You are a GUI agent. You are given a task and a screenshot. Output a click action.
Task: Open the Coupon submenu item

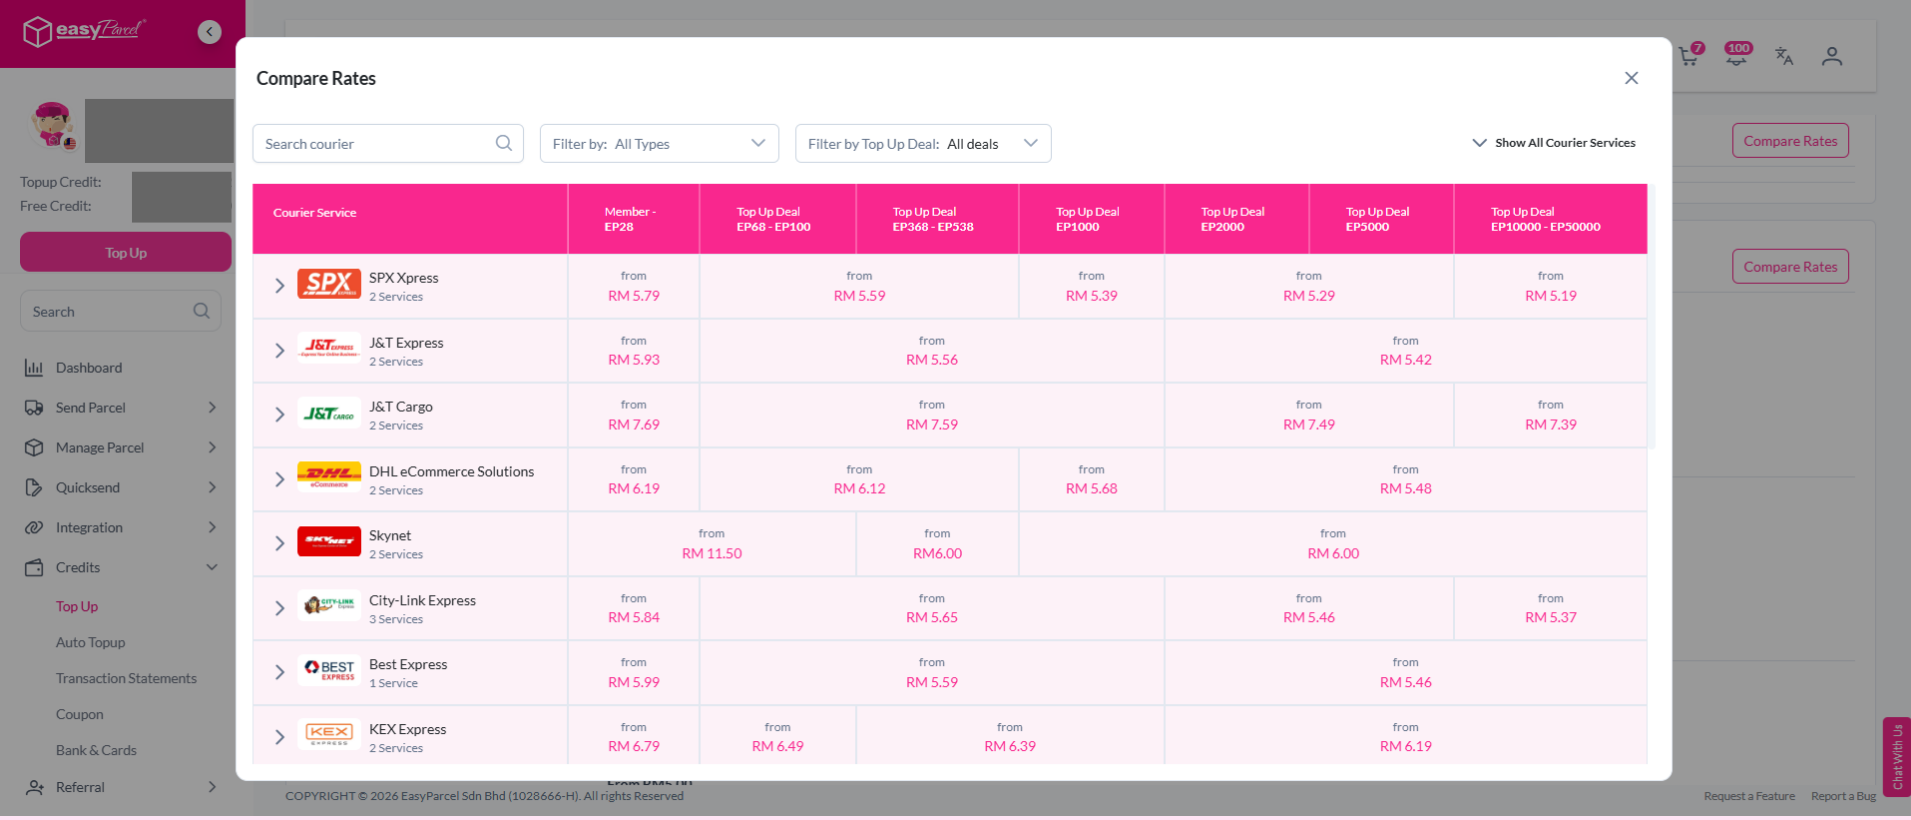79,714
